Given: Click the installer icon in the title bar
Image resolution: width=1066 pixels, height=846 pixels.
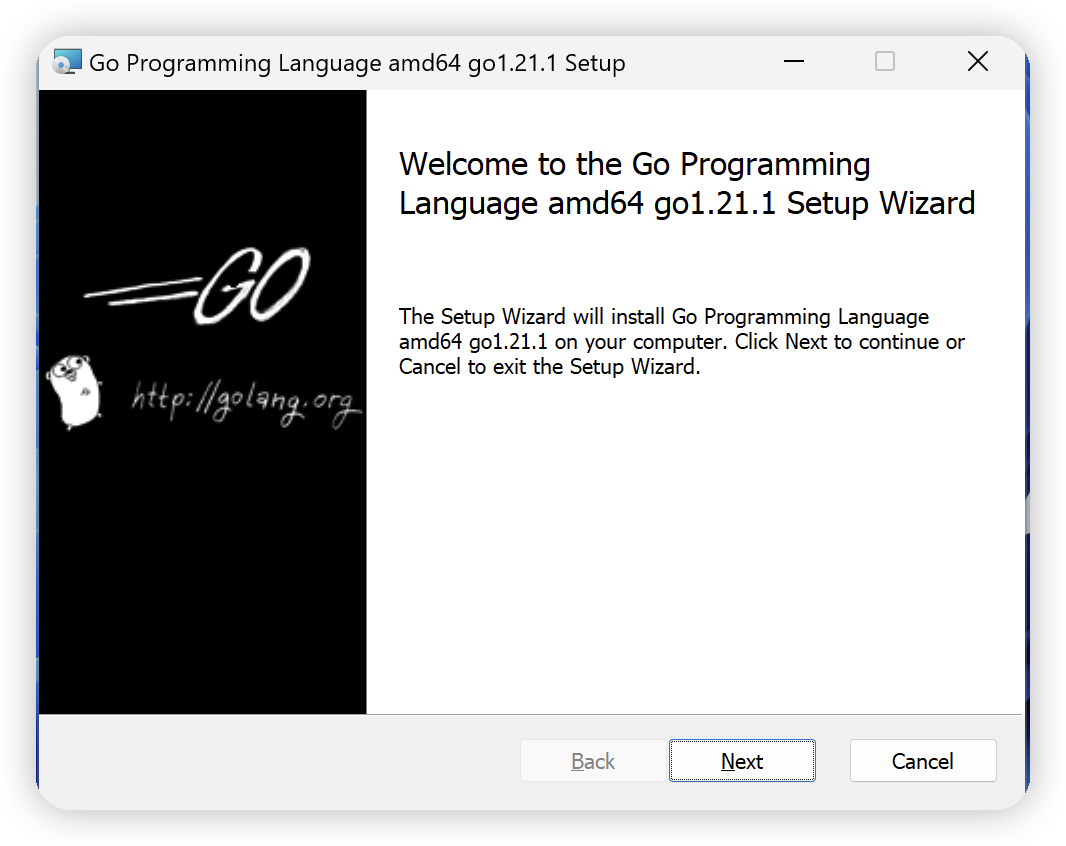Looking at the screenshot, I should (x=67, y=62).
